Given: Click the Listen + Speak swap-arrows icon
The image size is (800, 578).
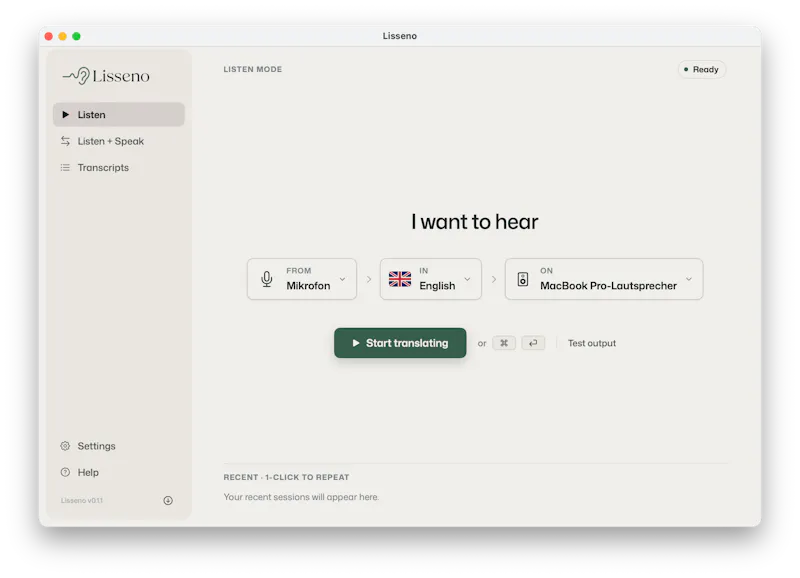Looking at the screenshot, I should pyautogui.click(x=65, y=141).
